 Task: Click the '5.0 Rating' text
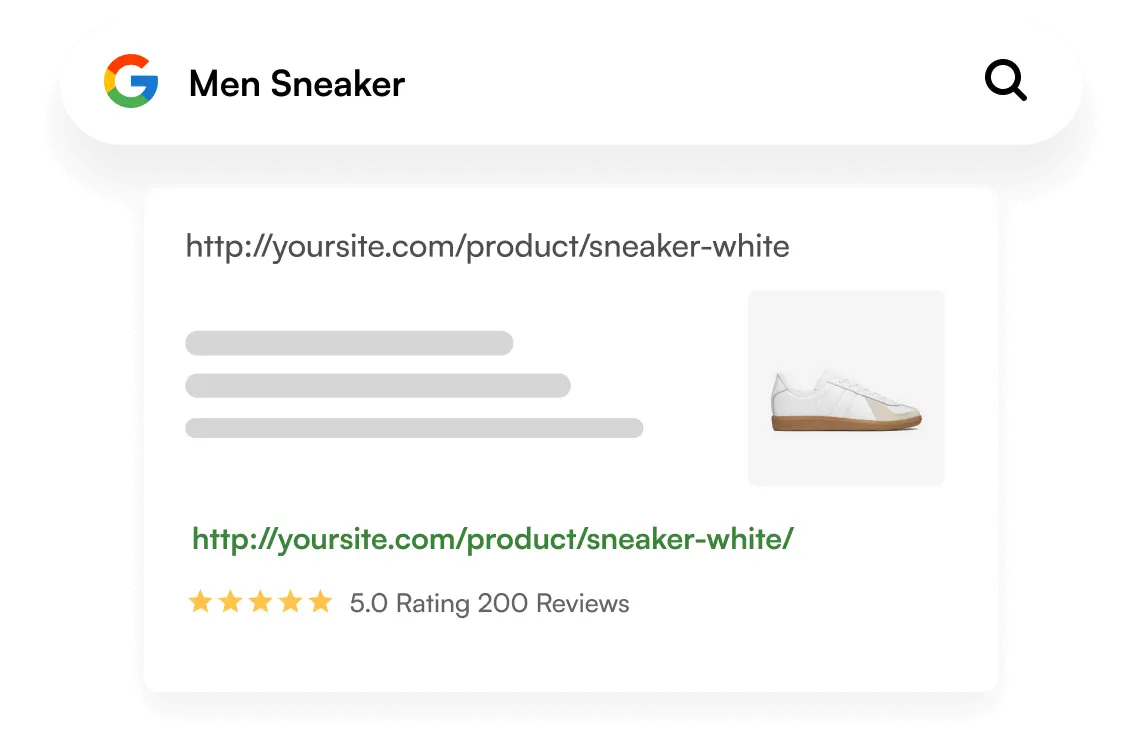coord(410,604)
